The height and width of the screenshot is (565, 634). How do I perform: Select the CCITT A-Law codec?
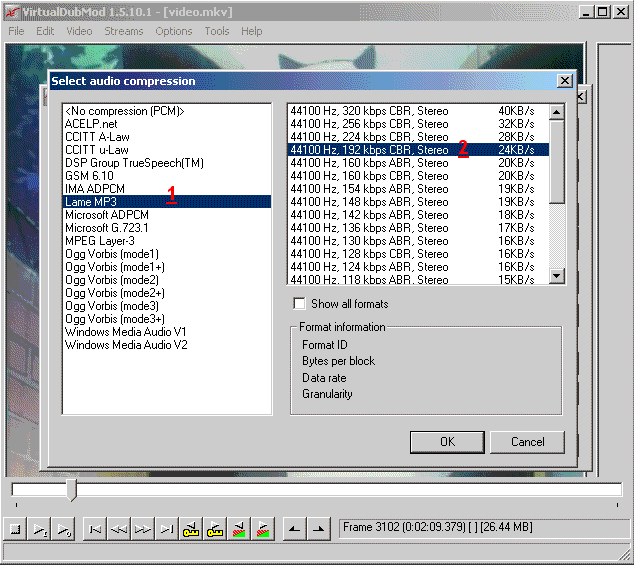[167, 137]
